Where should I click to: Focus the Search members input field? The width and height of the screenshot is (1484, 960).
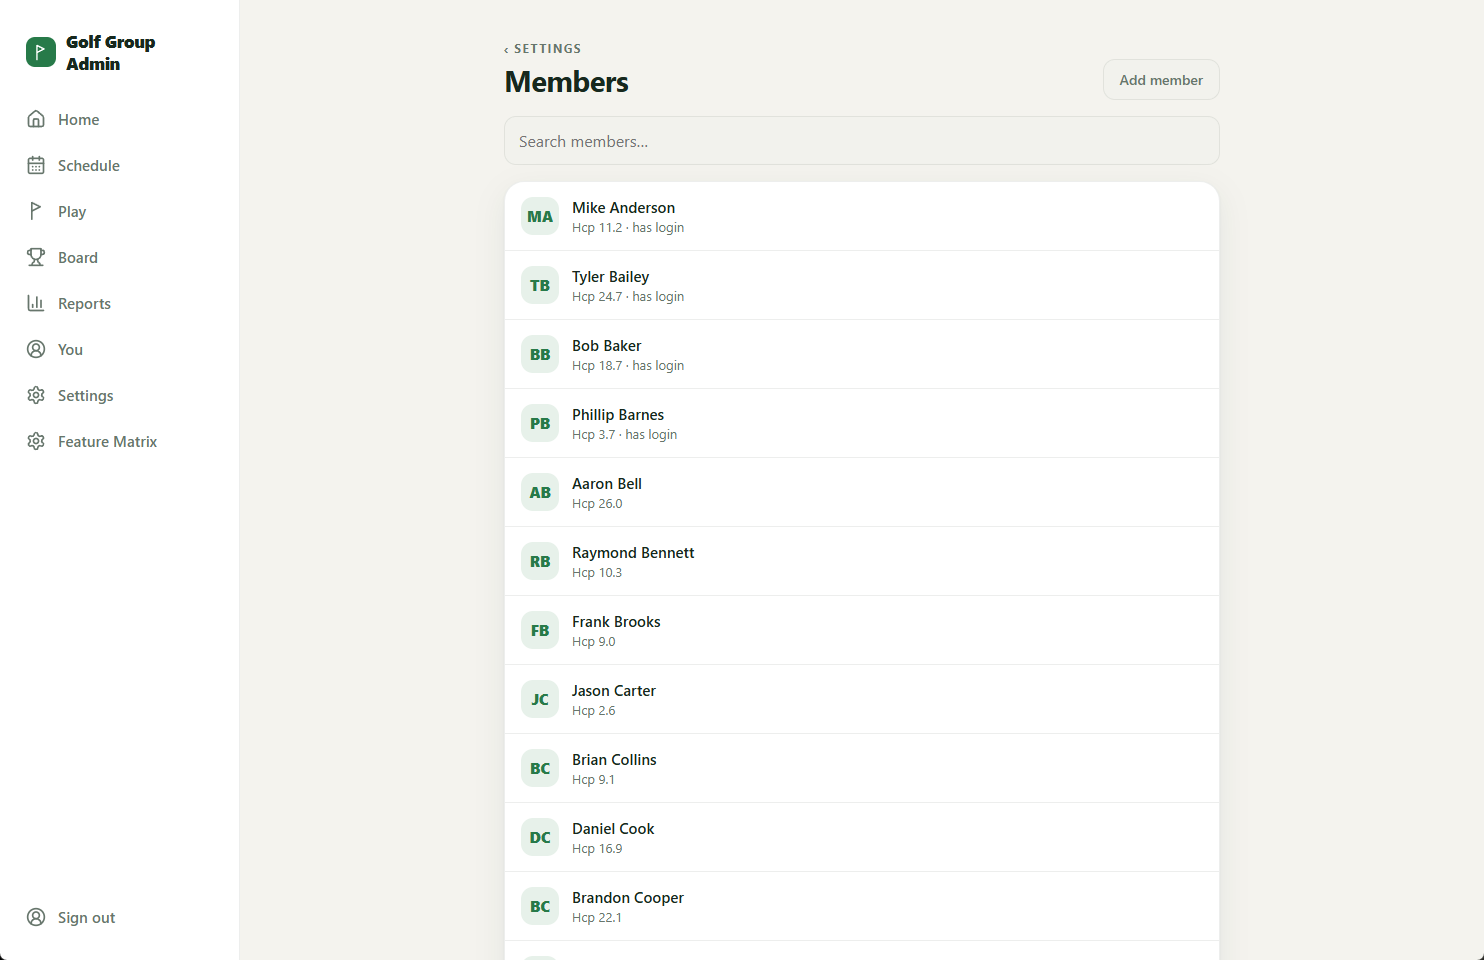tap(862, 141)
